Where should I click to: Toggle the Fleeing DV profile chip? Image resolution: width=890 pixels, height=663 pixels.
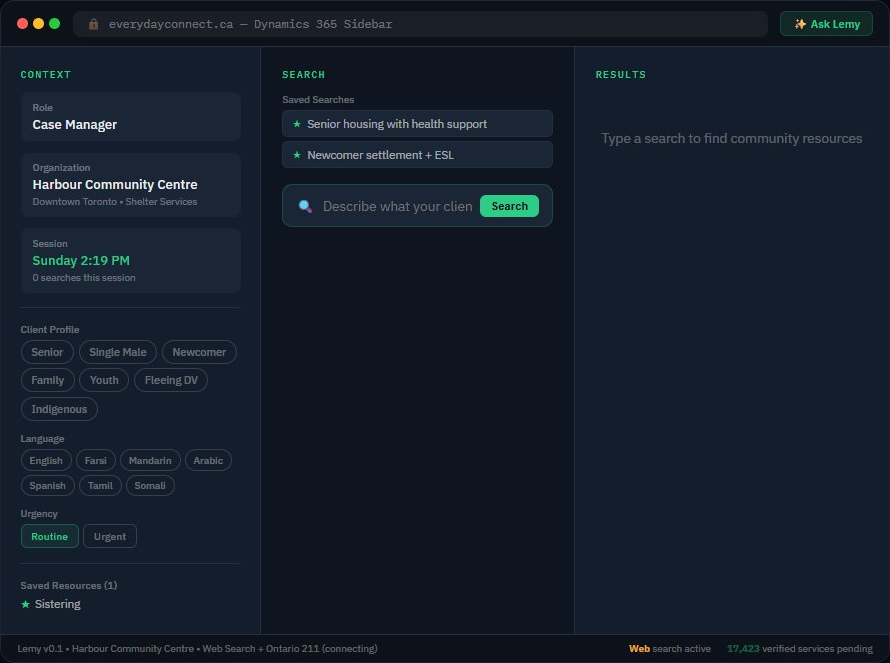click(x=171, y=380)
